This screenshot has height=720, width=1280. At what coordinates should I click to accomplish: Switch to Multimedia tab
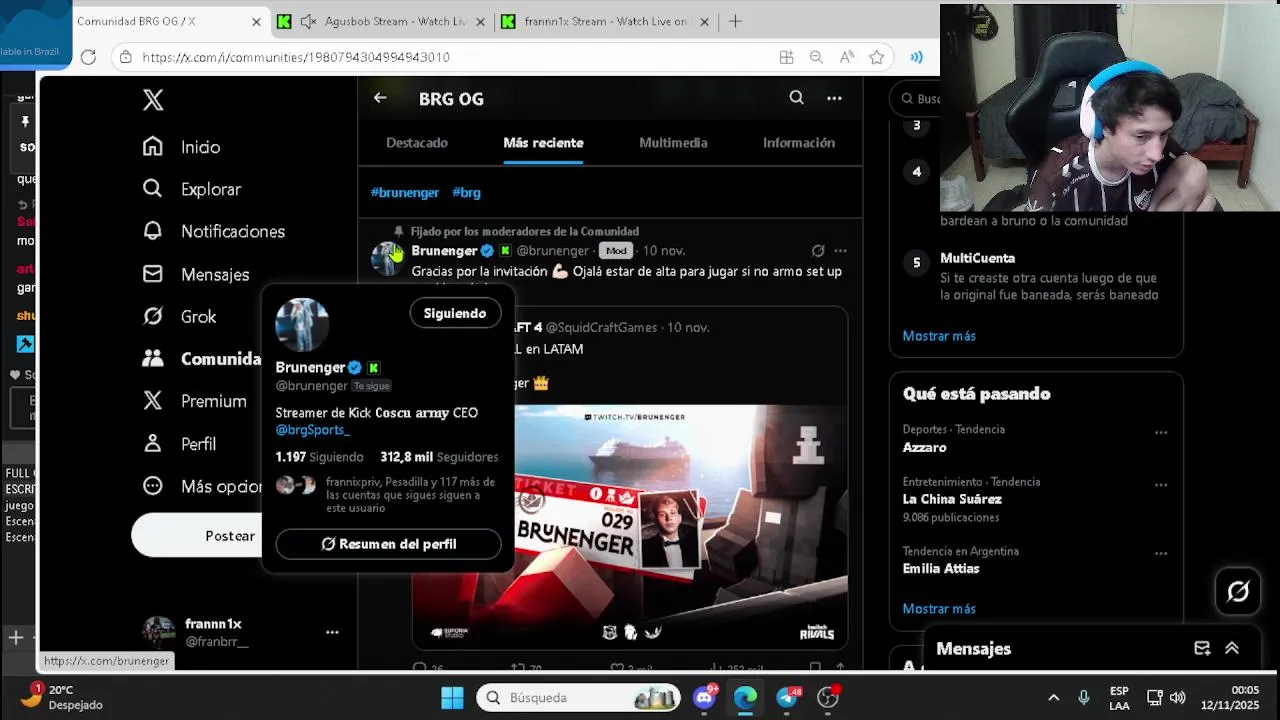tap(673, 143)
